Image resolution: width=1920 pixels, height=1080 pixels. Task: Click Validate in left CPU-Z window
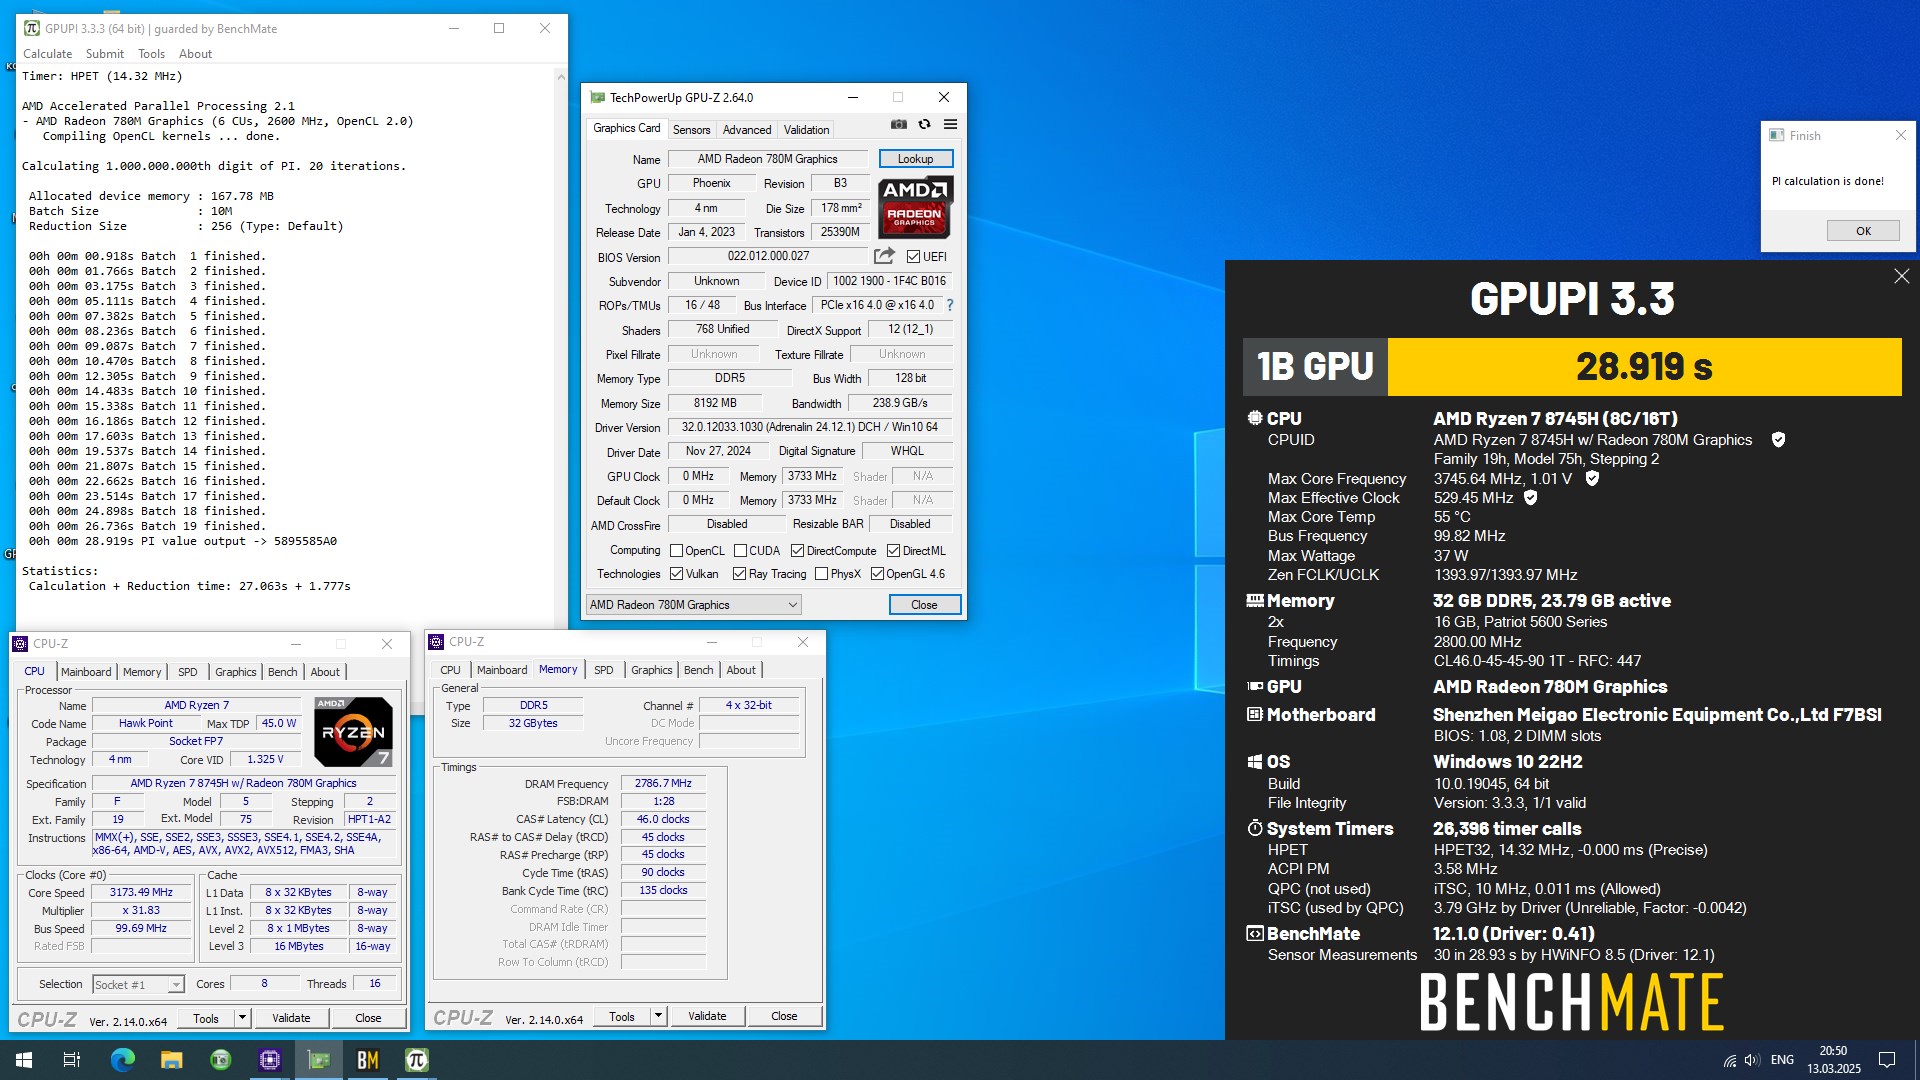coord(291,1018)
